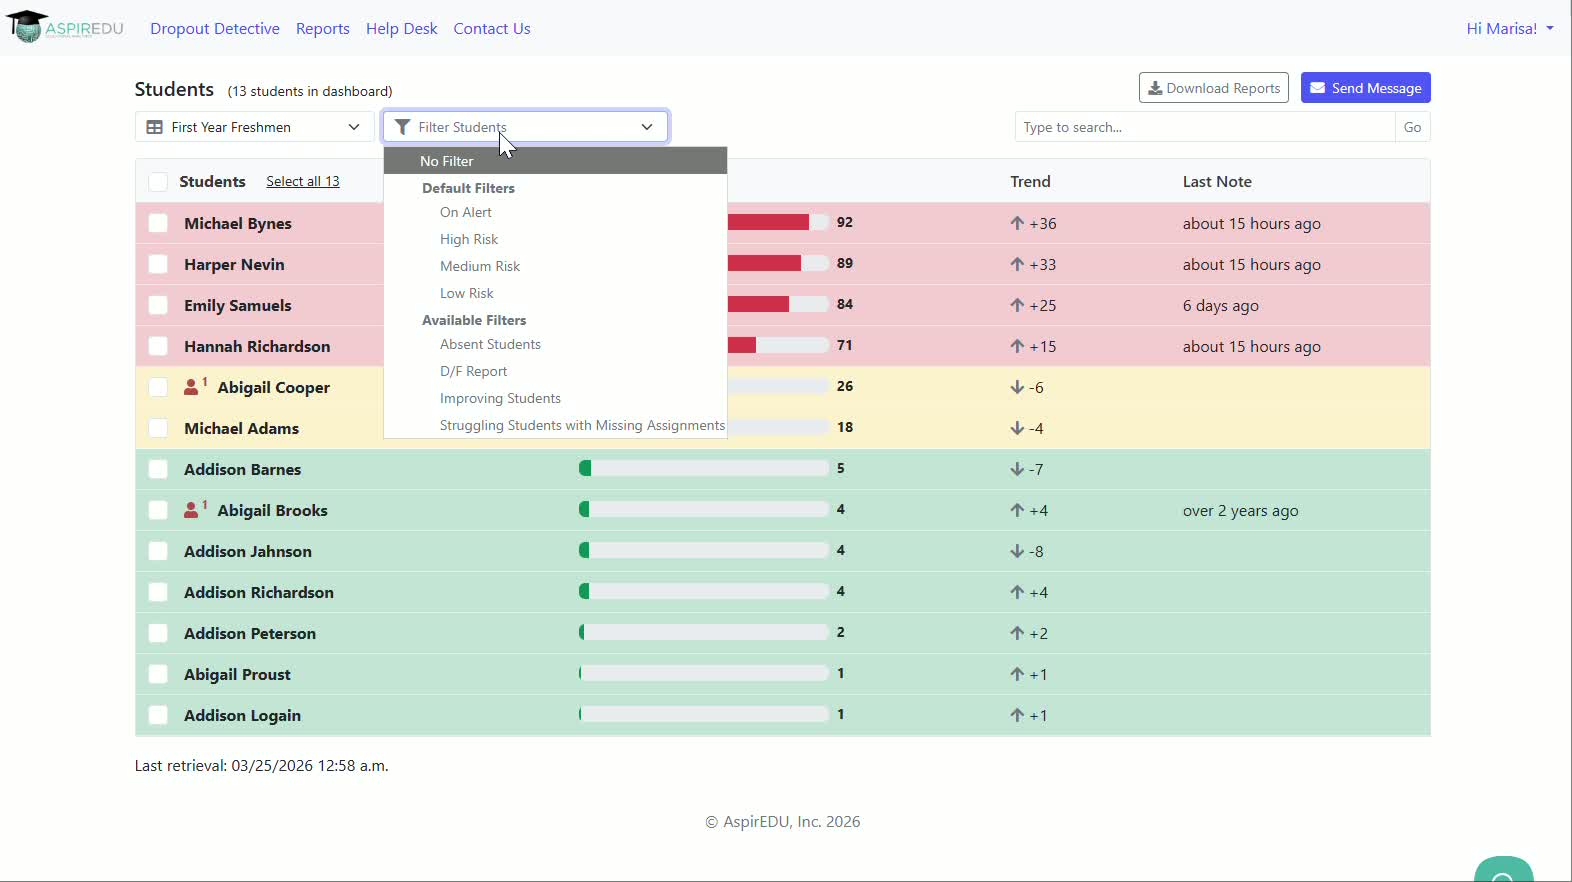Click the down arrow trend for Addison Jahnson
This screenshot has height=882, width=1572.
[1017, 551]
